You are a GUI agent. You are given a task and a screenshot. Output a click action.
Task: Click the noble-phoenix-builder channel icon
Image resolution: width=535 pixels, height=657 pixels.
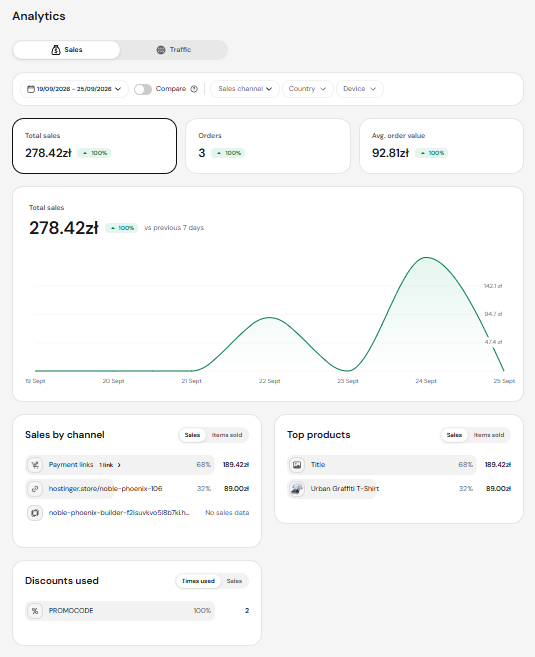tap(35, 512)
